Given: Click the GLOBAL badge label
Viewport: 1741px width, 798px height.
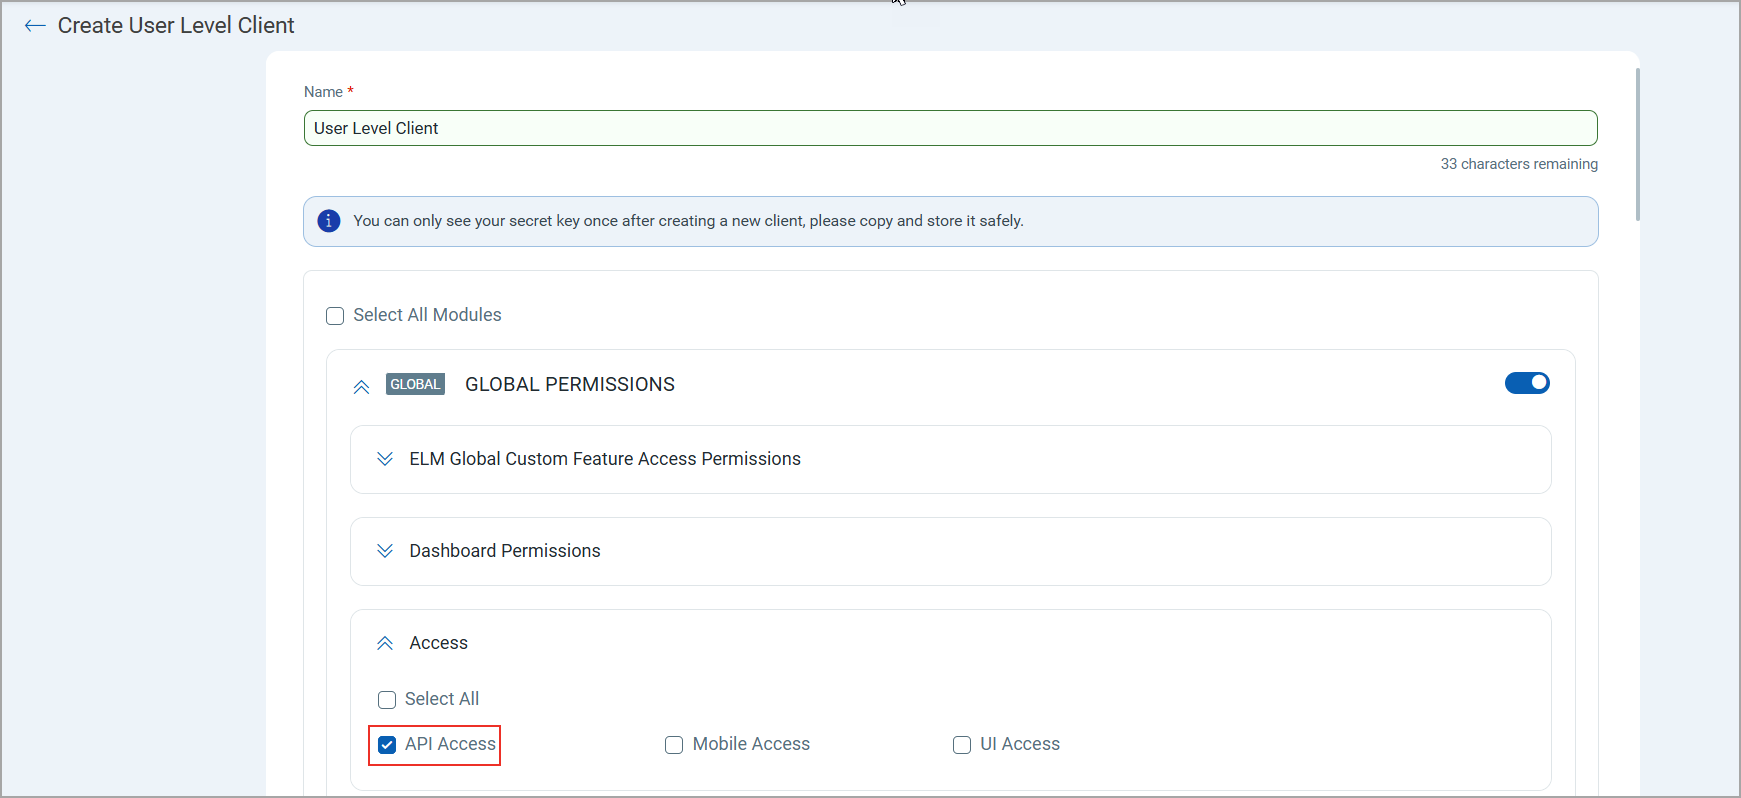Looking at the screenshot, I should [415, 384].
